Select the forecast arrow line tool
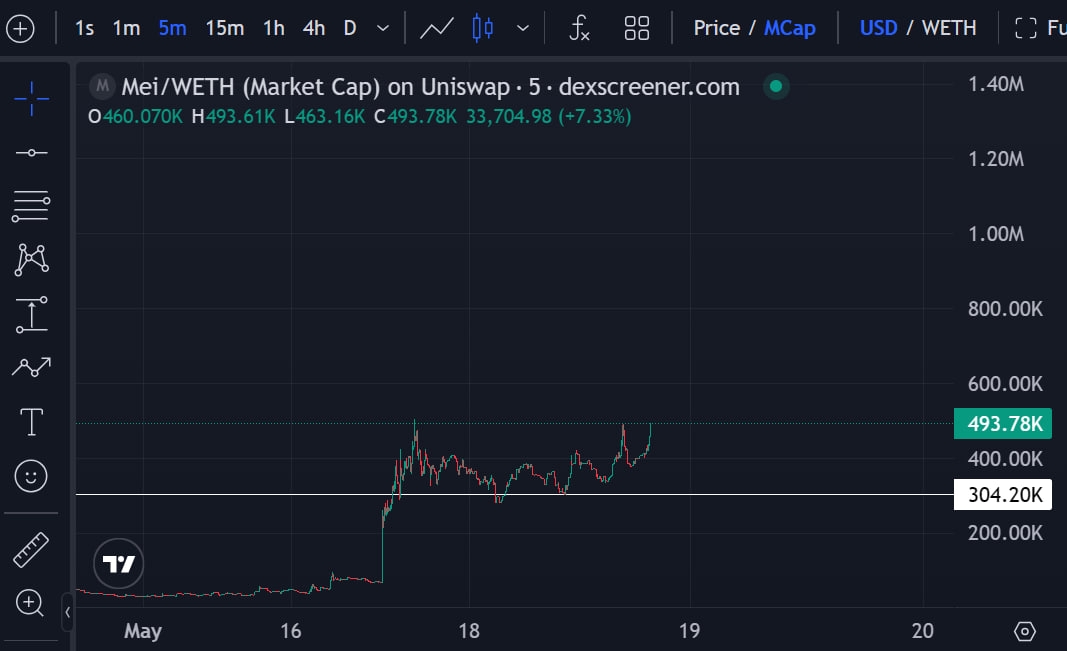This screenshot has width=1067, height=651. point(31,367)
